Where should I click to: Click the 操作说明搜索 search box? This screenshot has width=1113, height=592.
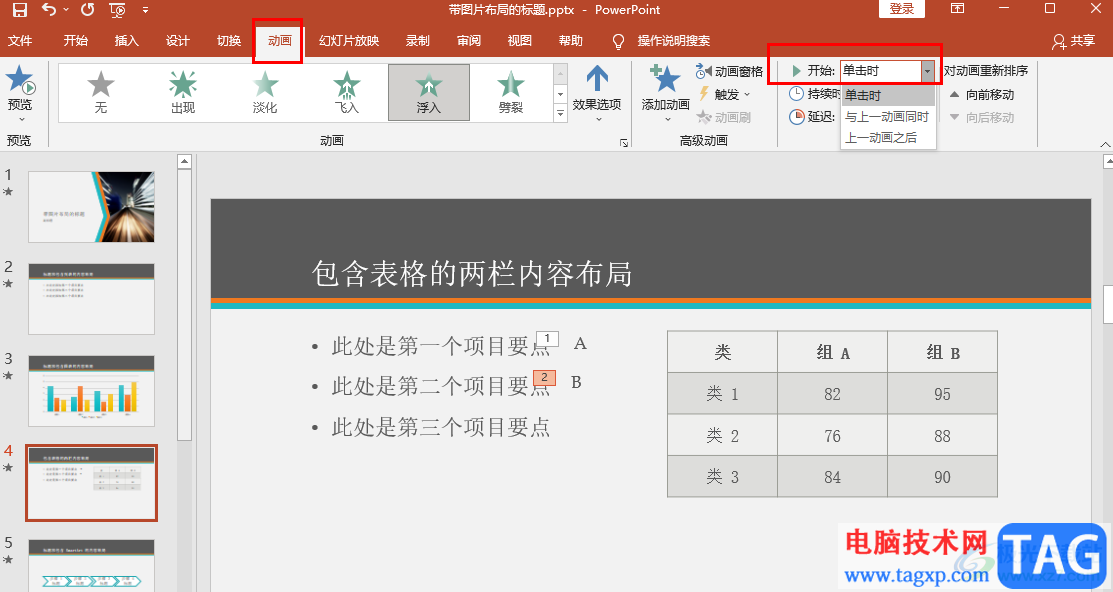click(673, 40)
